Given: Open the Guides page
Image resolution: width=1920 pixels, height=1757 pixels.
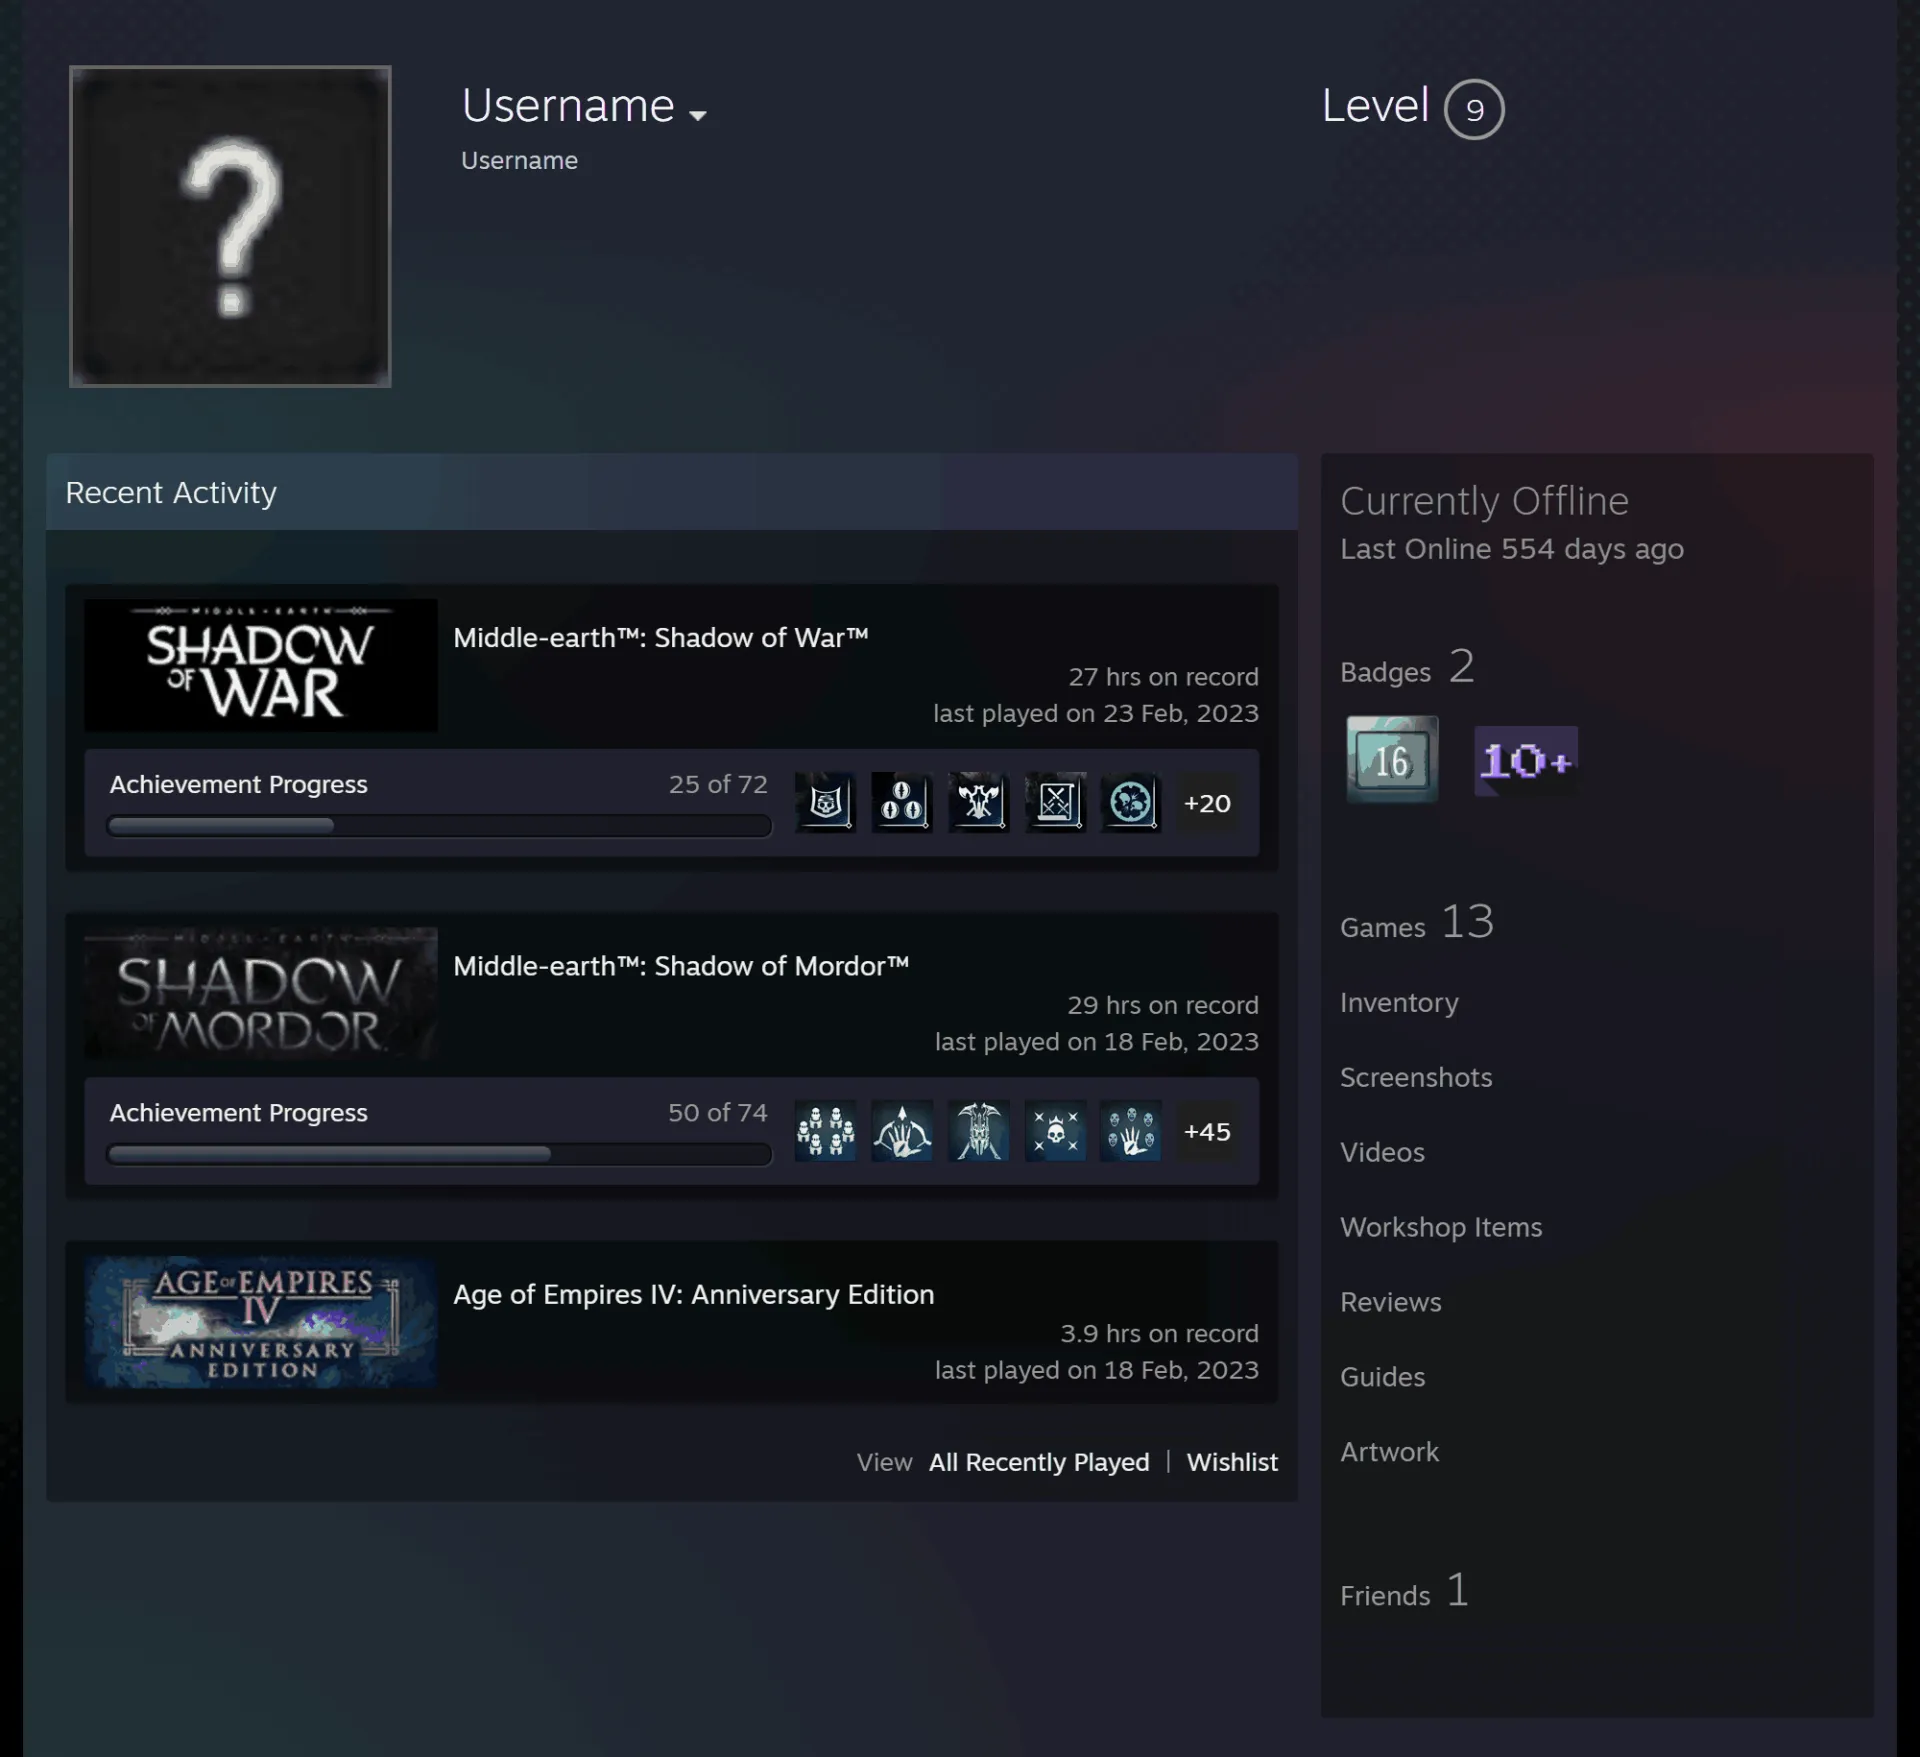Looking at the screenshot, I should (1382, 1377).
